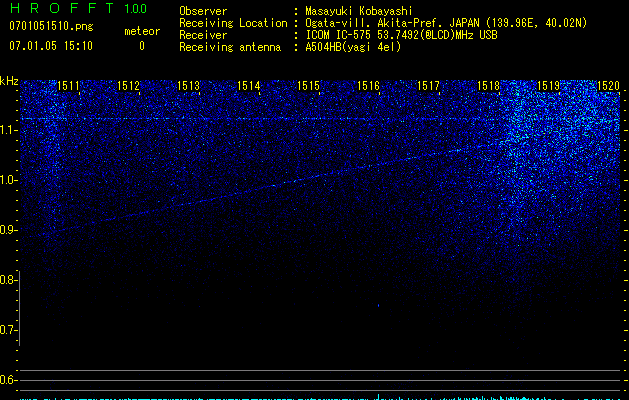Click the 1520 time marker
629x400 pixels.
(x=609, y=85)
